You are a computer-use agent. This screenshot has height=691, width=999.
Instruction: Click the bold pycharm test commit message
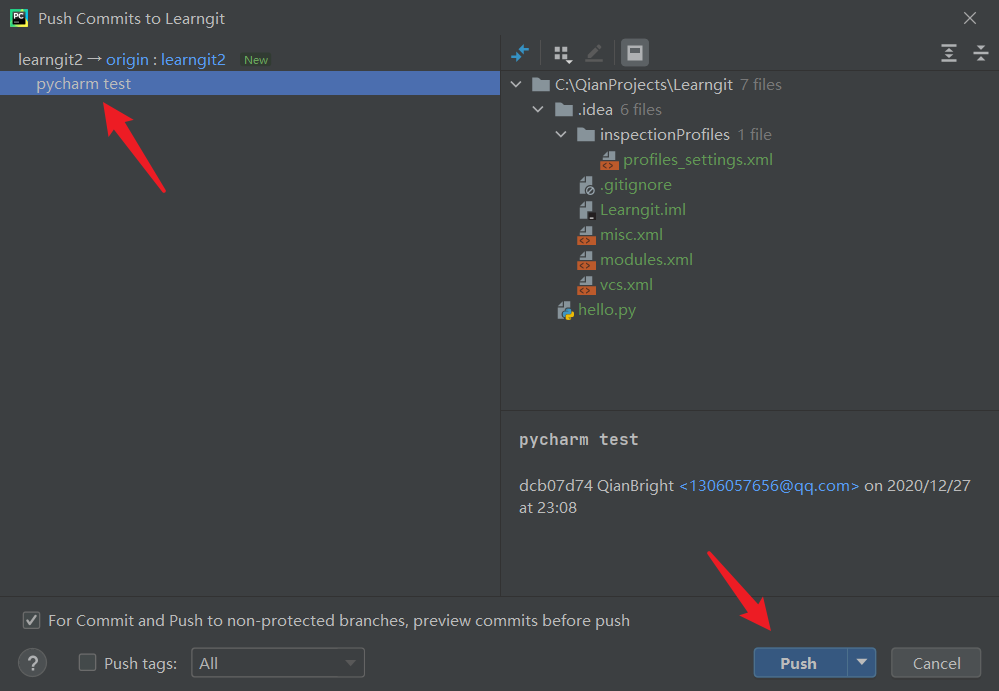coord(579,439)
